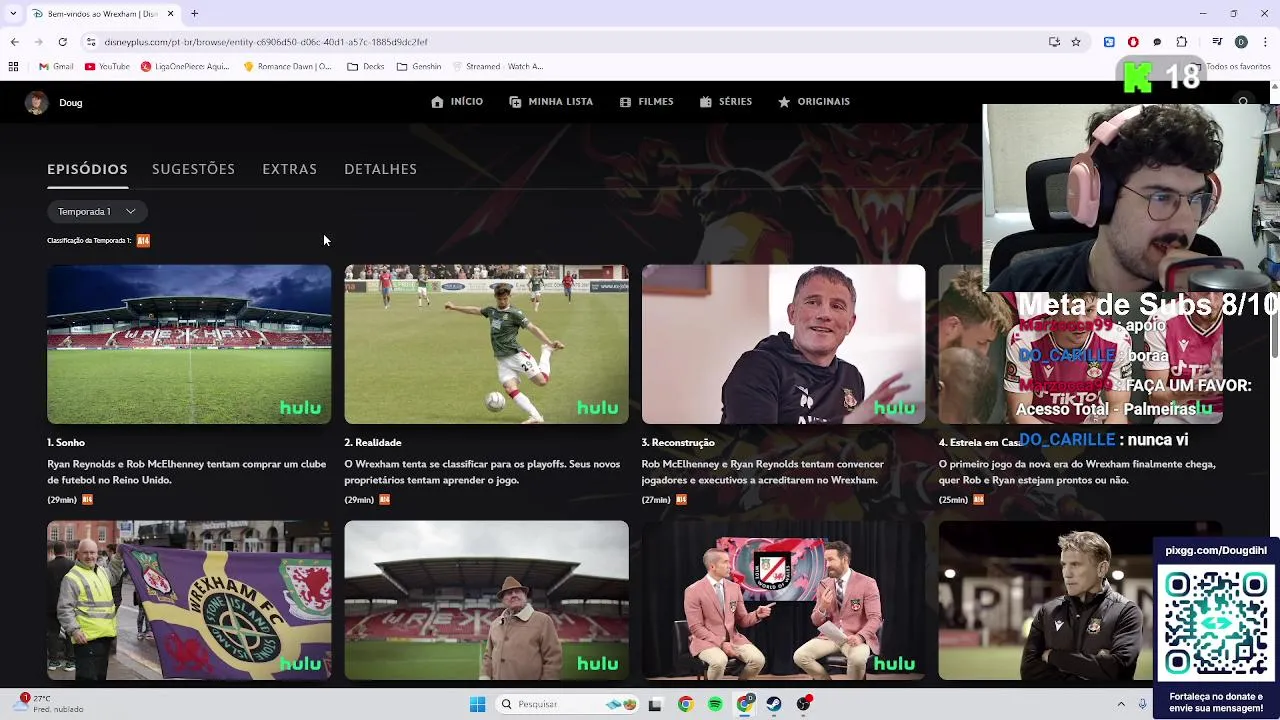Open first Chrome icon on taskbar
Image resolution: width=1280 pixels, height=720 pixels.
point(685,704)
